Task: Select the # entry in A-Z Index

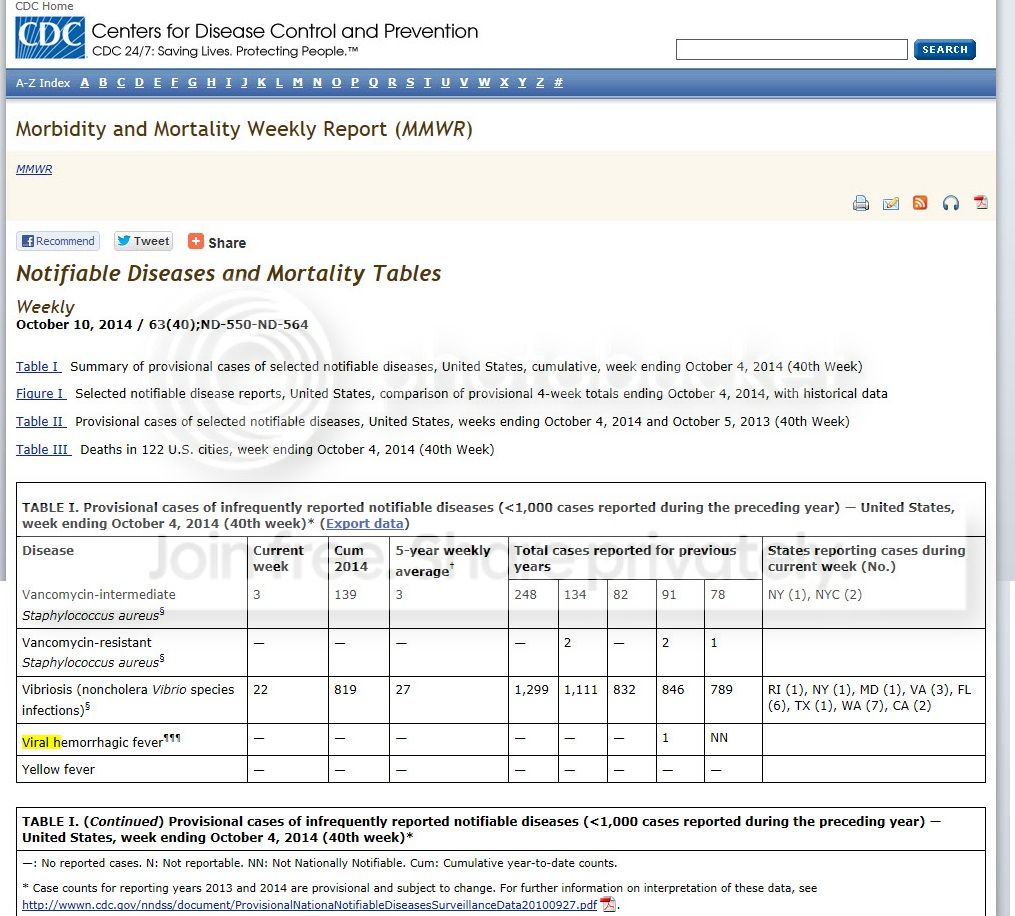Action: coord(558,82)
